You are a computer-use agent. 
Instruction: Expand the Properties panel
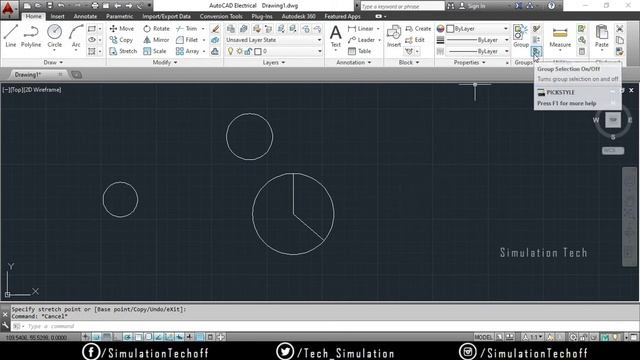pos(469,62)
